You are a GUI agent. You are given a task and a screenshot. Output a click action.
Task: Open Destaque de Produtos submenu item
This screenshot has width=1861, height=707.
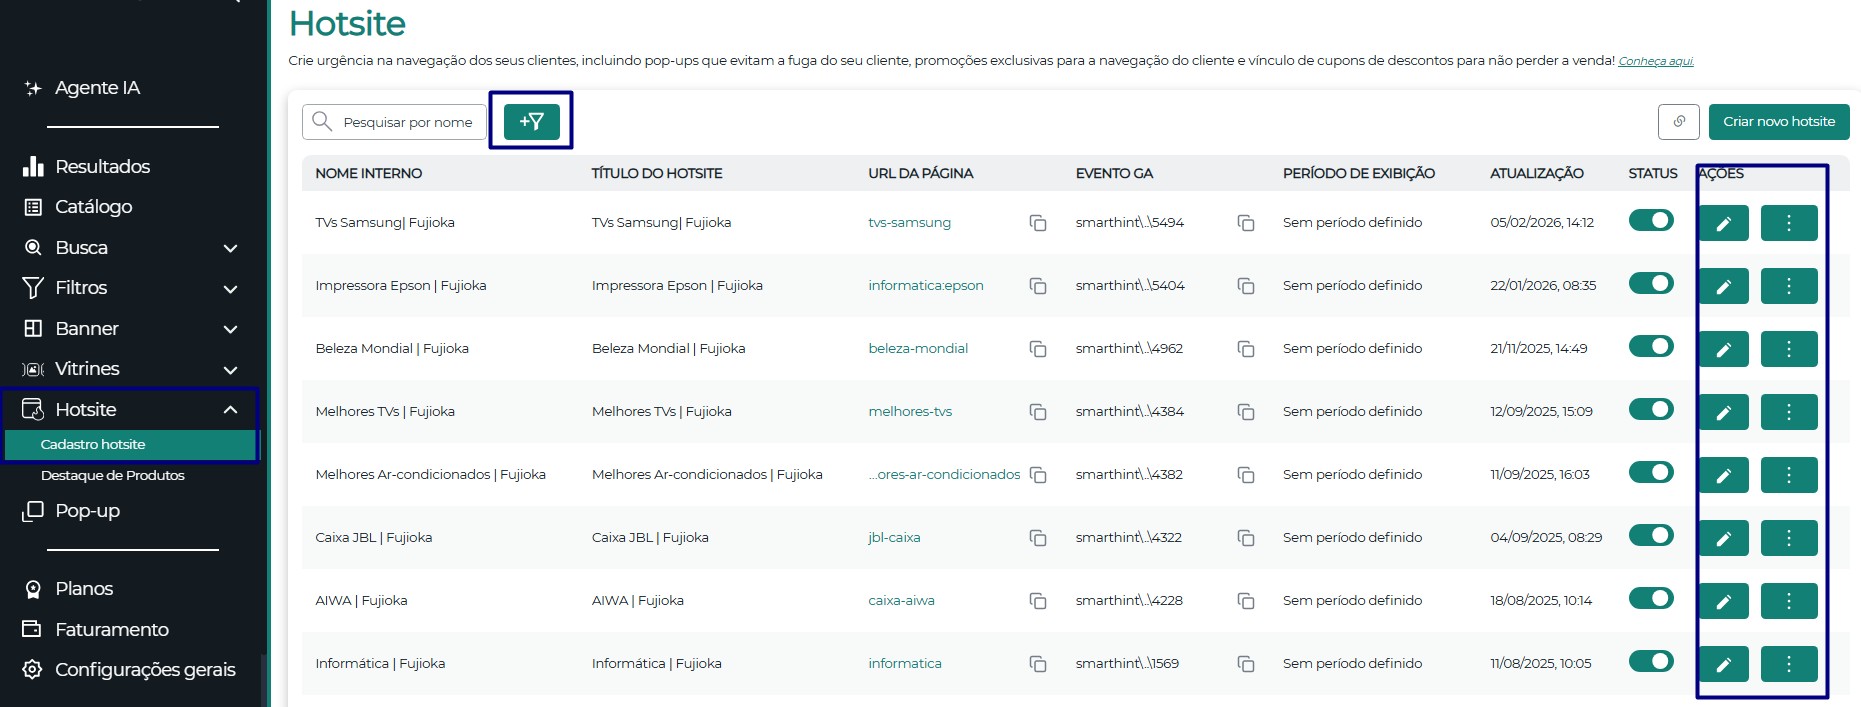112,475
